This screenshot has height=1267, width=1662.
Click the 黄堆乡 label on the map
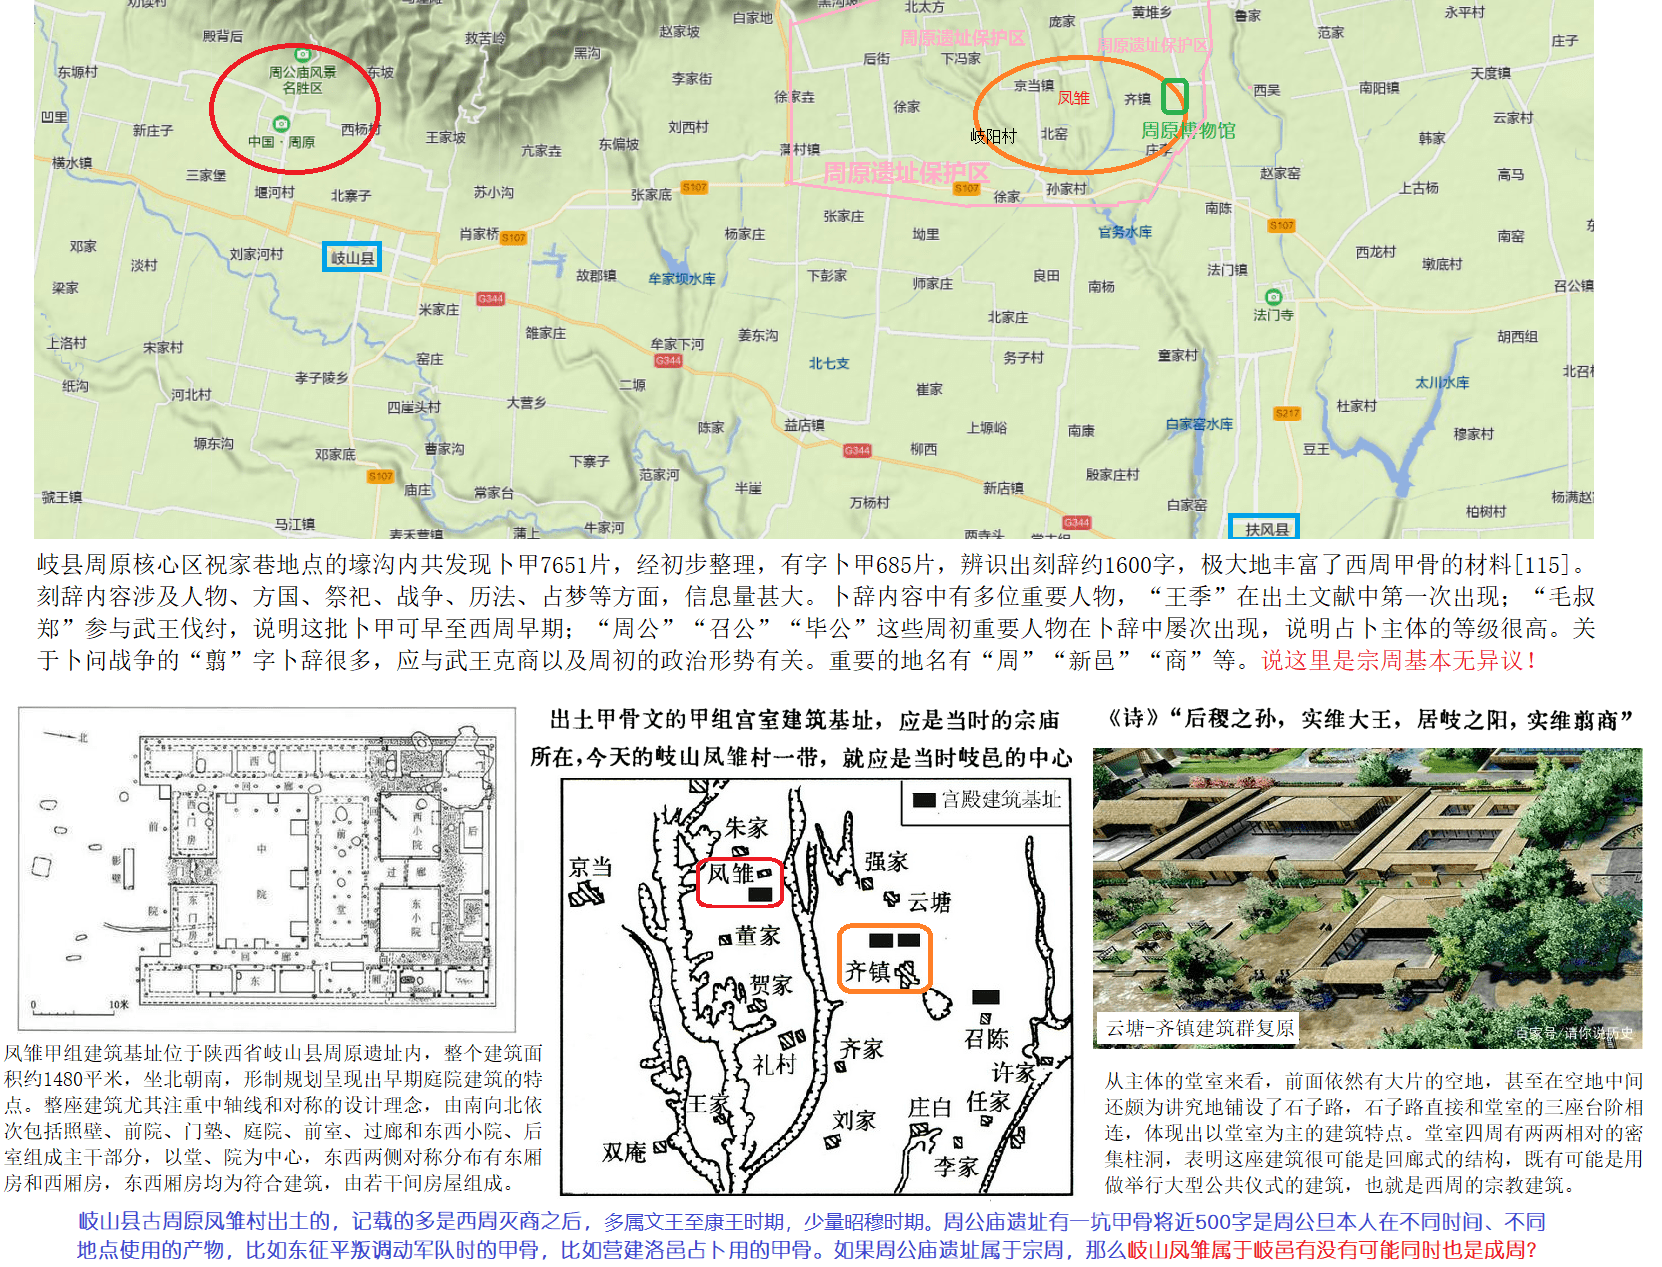pos(1152,13)
